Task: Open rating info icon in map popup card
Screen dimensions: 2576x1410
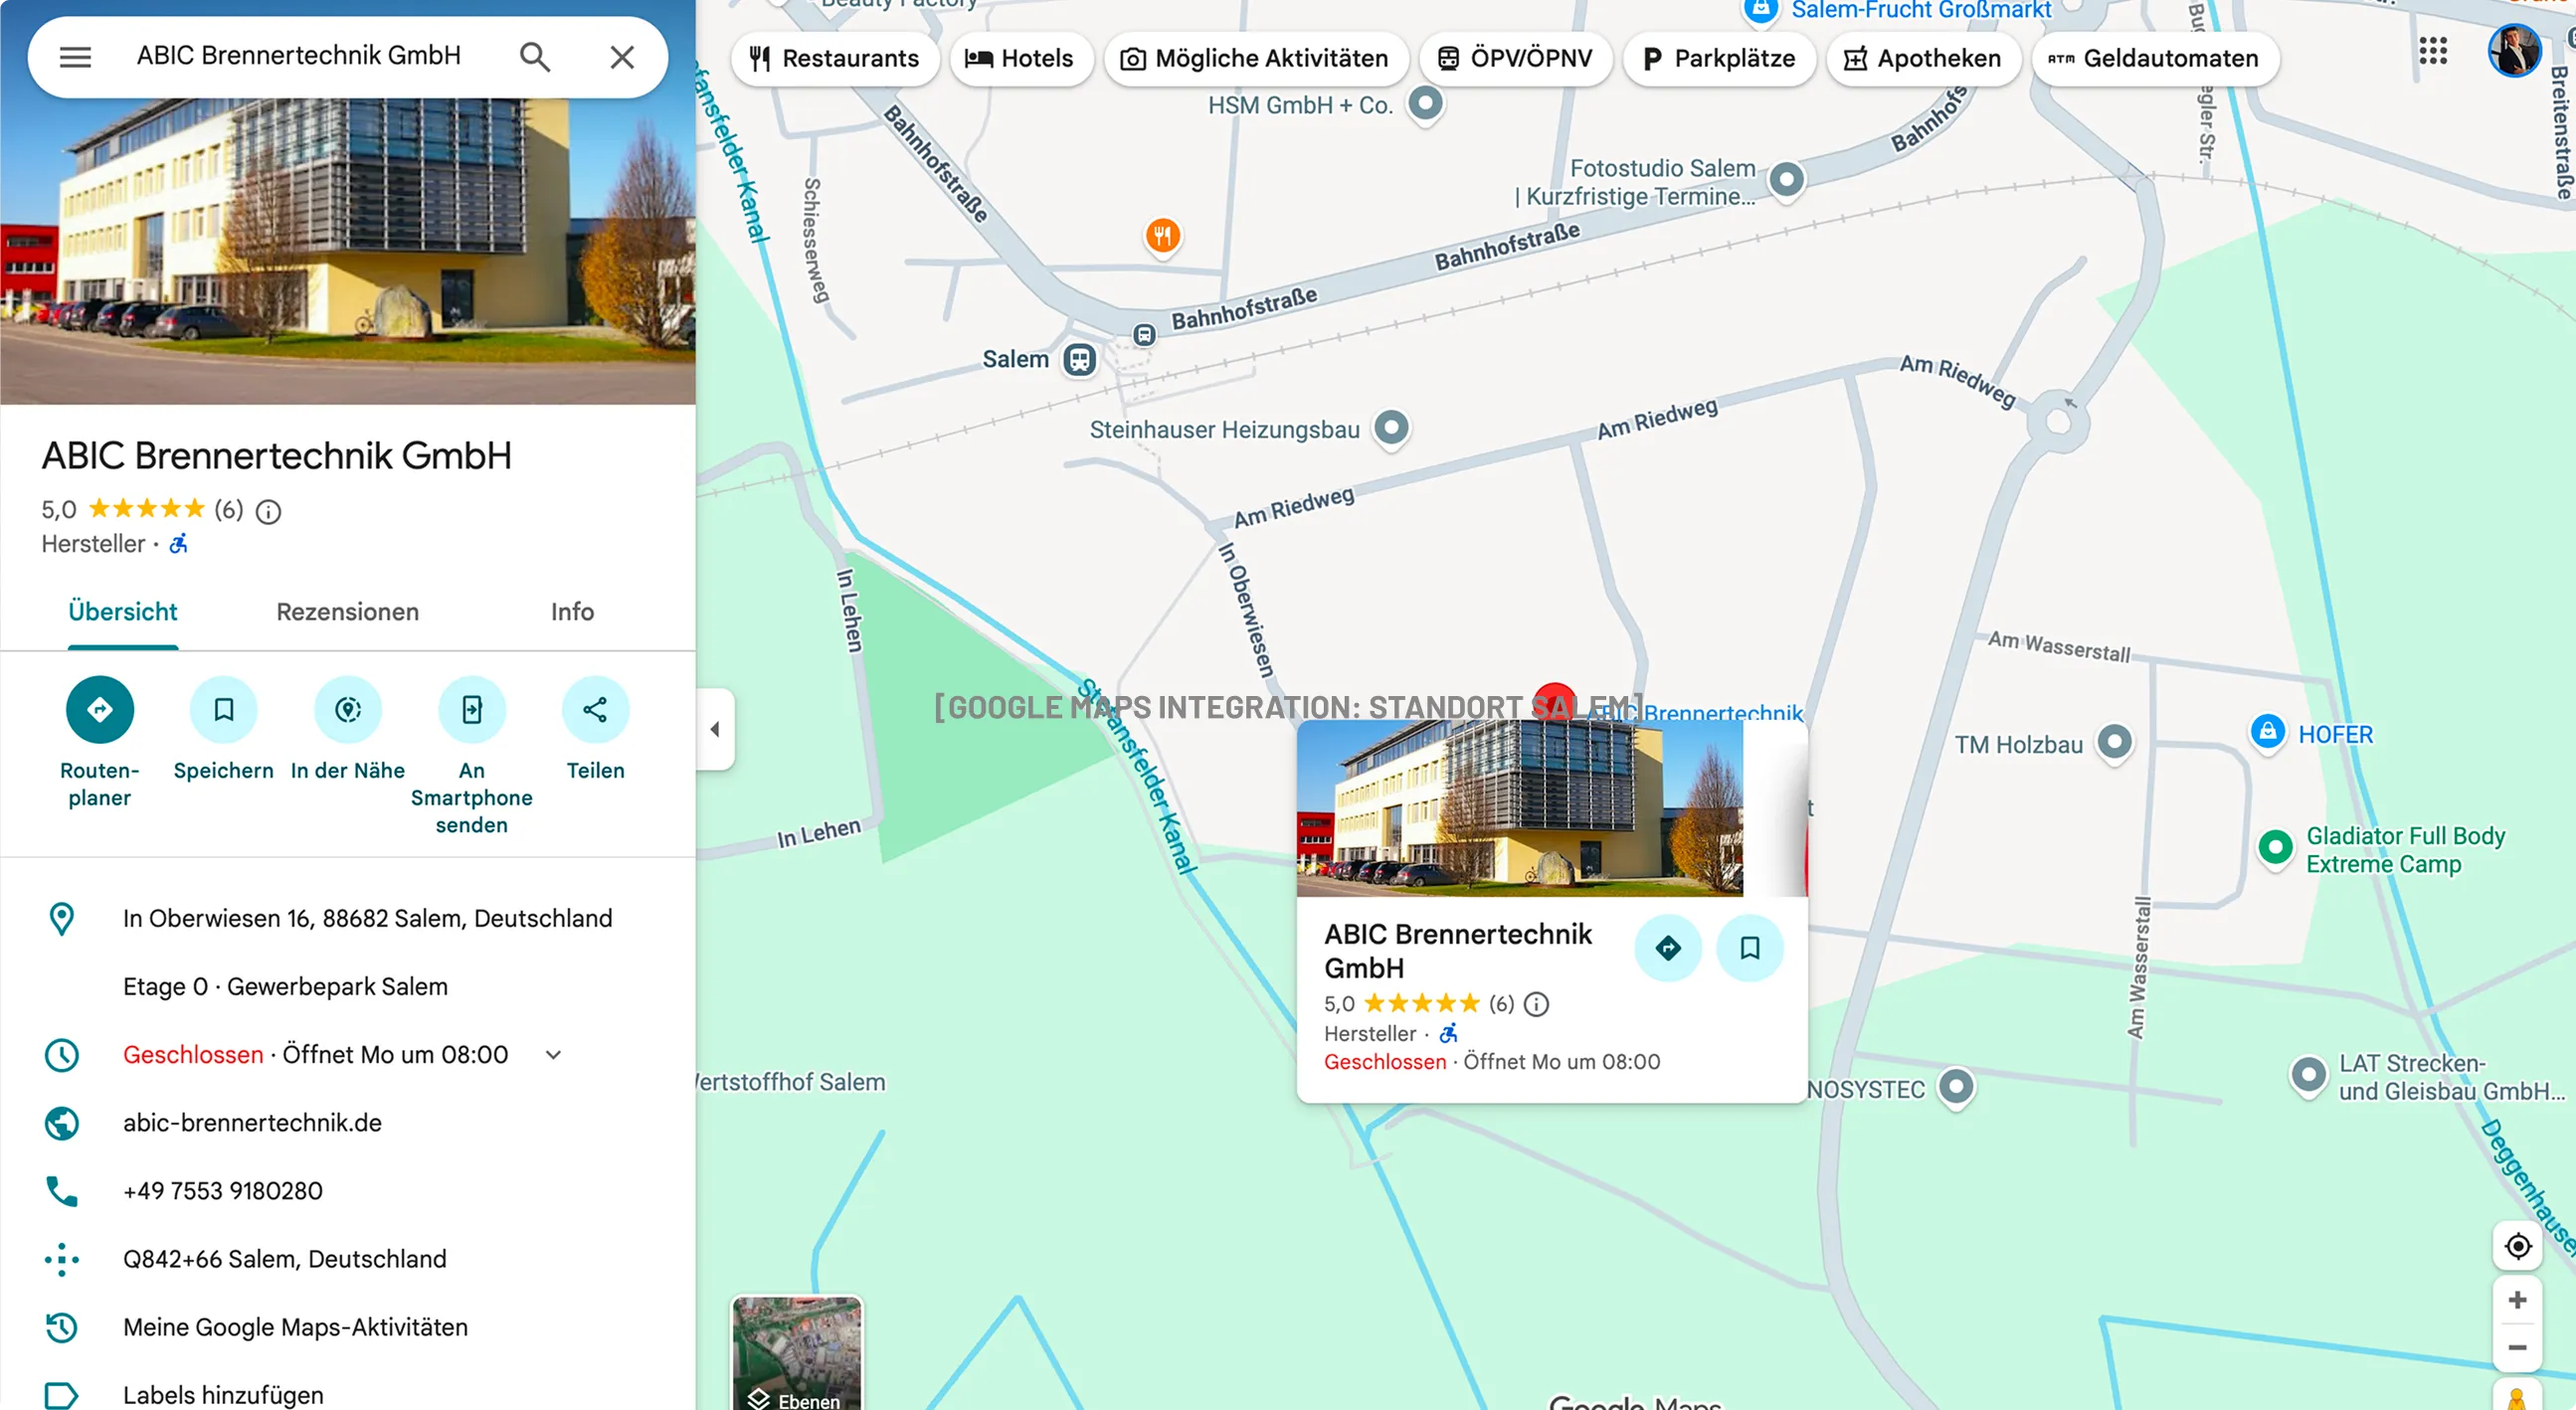Action: [1537, 1004]
